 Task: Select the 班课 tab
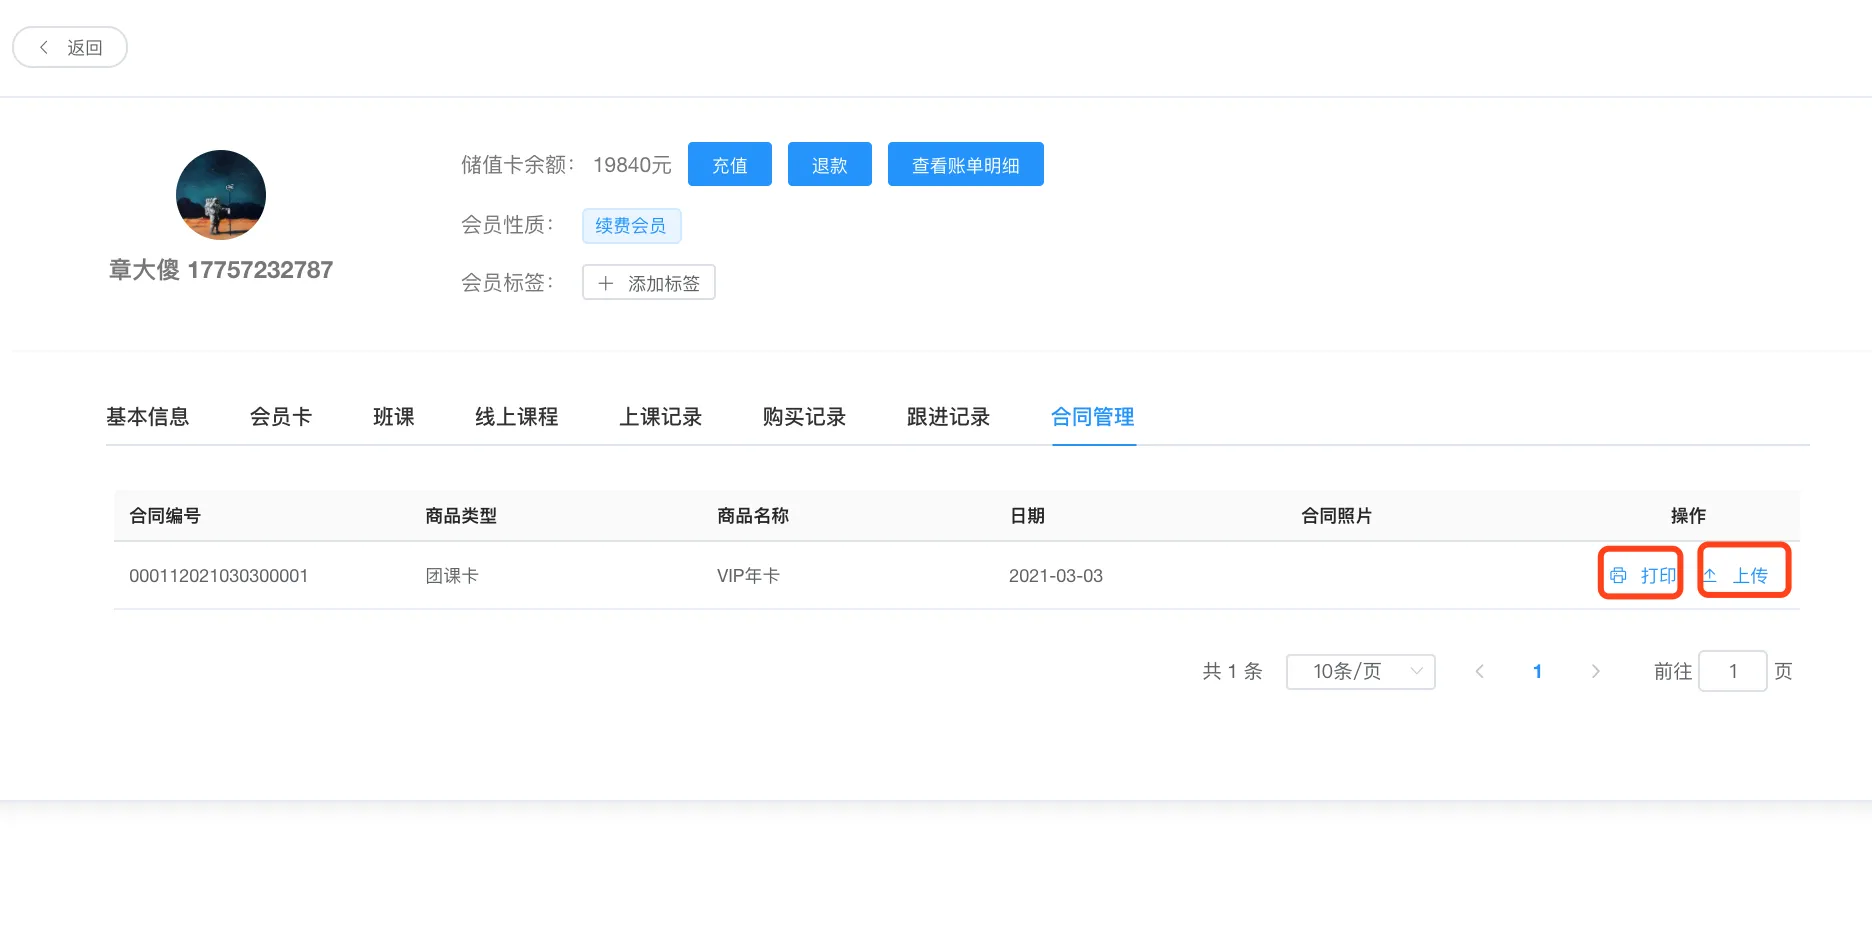(x=394, y=417)
